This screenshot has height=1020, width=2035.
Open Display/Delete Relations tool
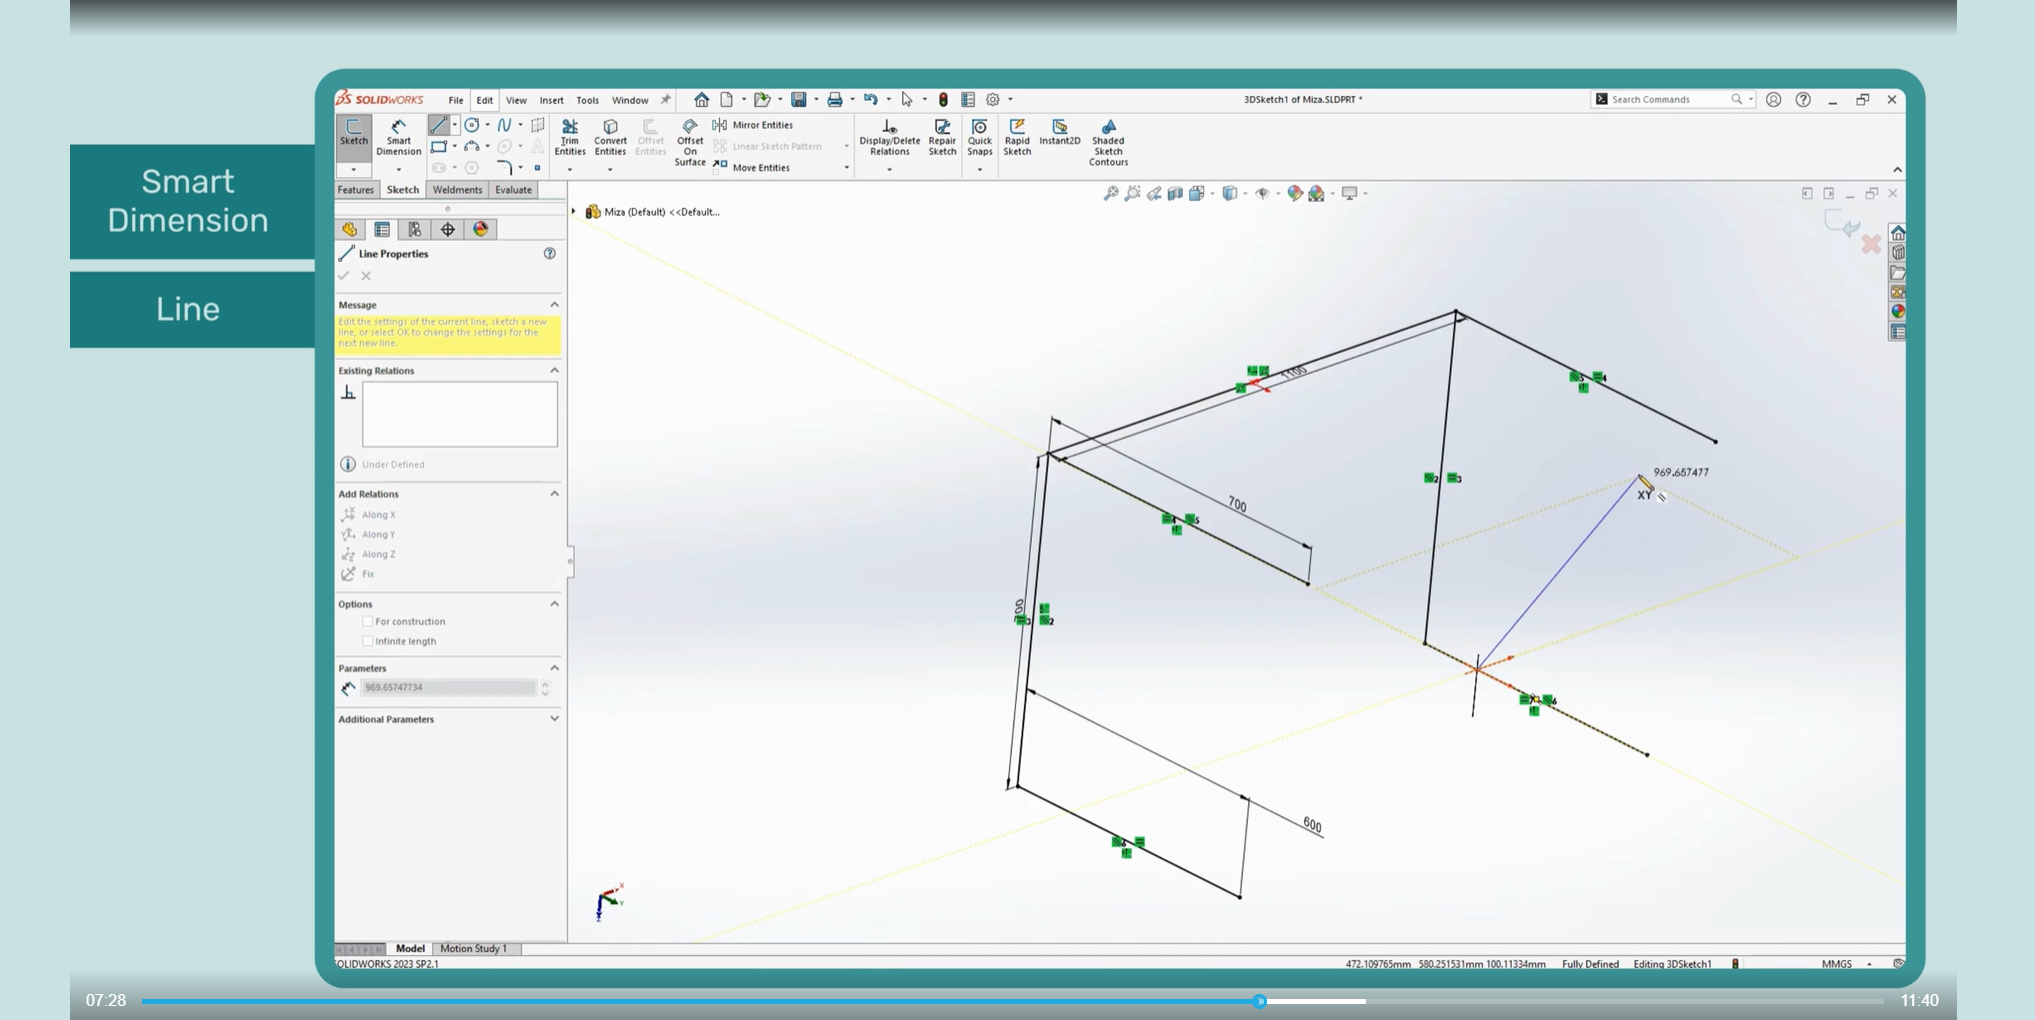point(889,136)
